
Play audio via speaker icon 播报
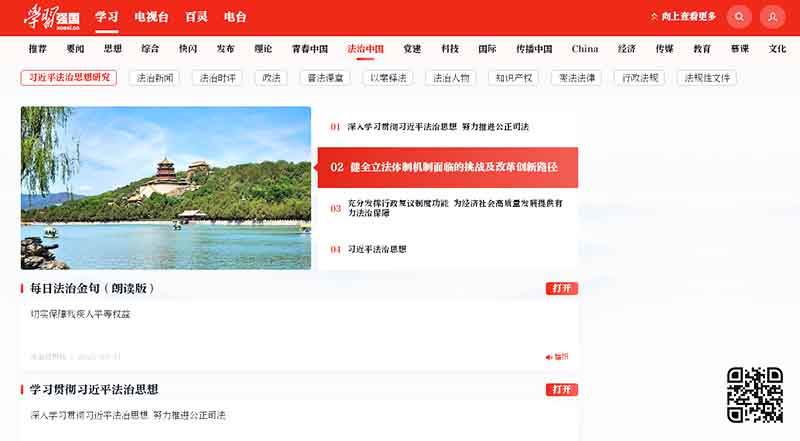556,356
